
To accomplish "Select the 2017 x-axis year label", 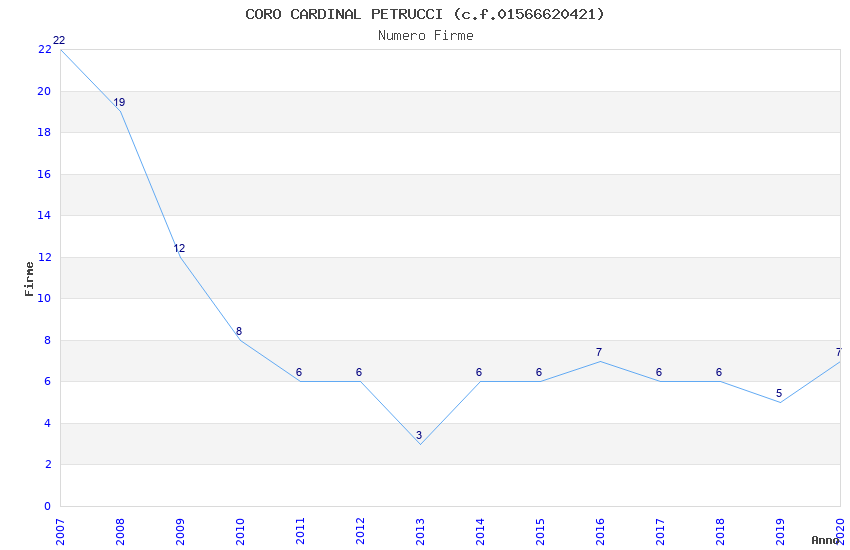I will [x=660, y=530].
